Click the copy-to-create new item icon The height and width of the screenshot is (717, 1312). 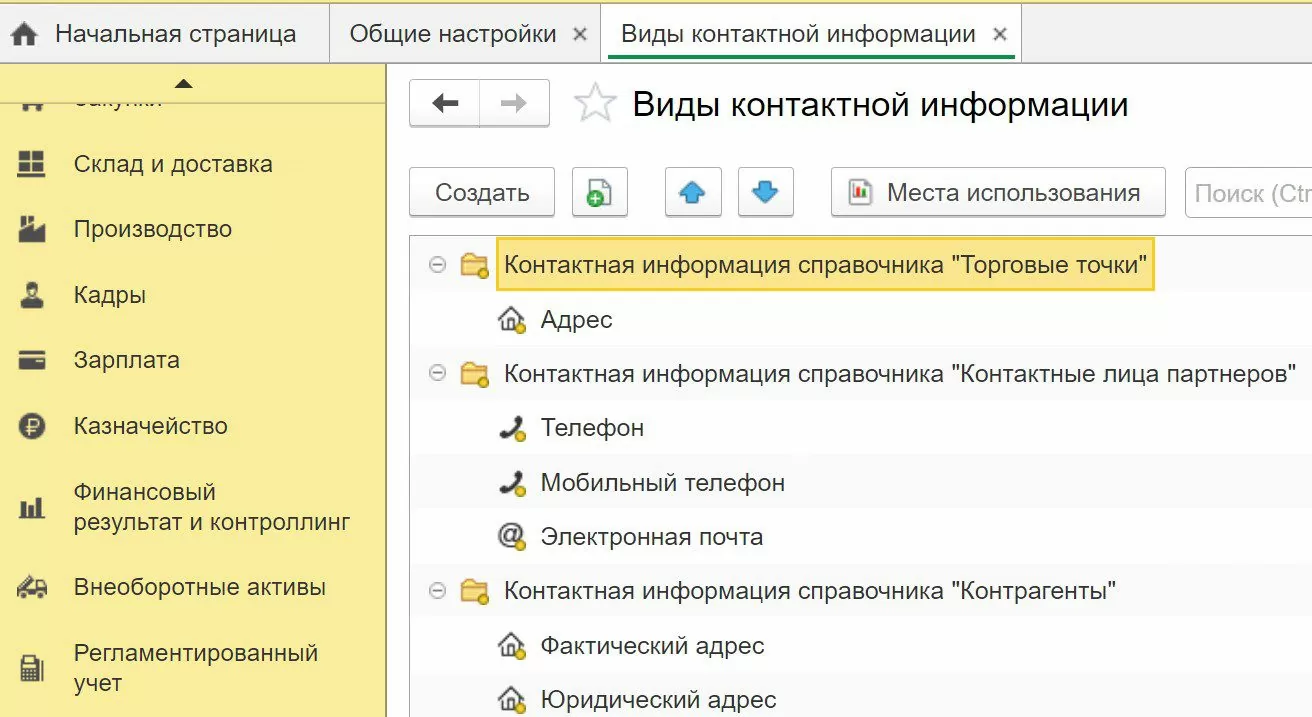599,192
